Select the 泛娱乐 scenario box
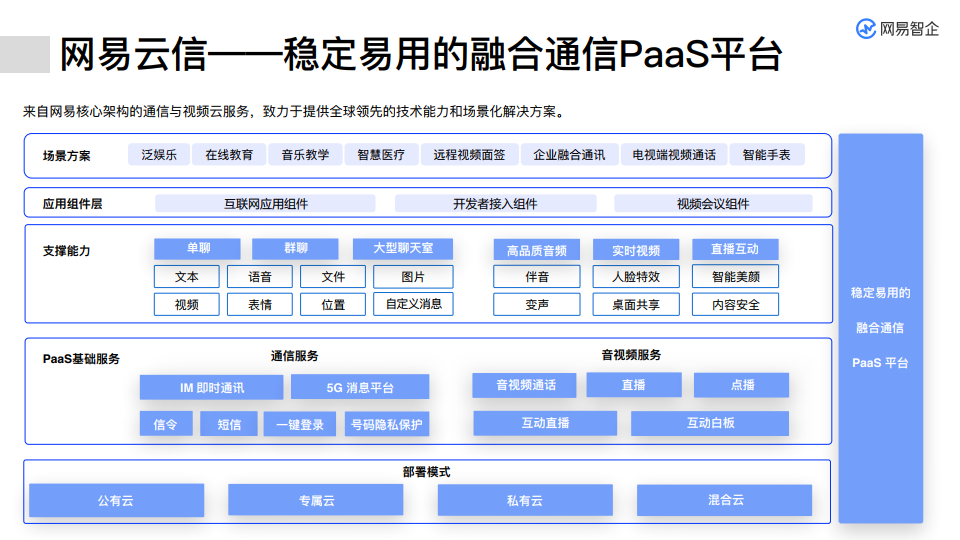 tap(159, 155)
